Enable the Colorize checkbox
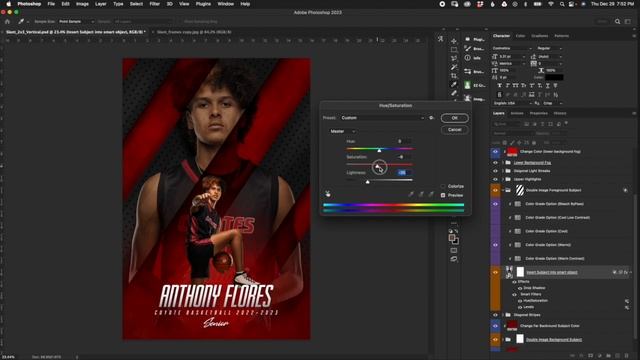The image size is (640, 360). [443, 186]
